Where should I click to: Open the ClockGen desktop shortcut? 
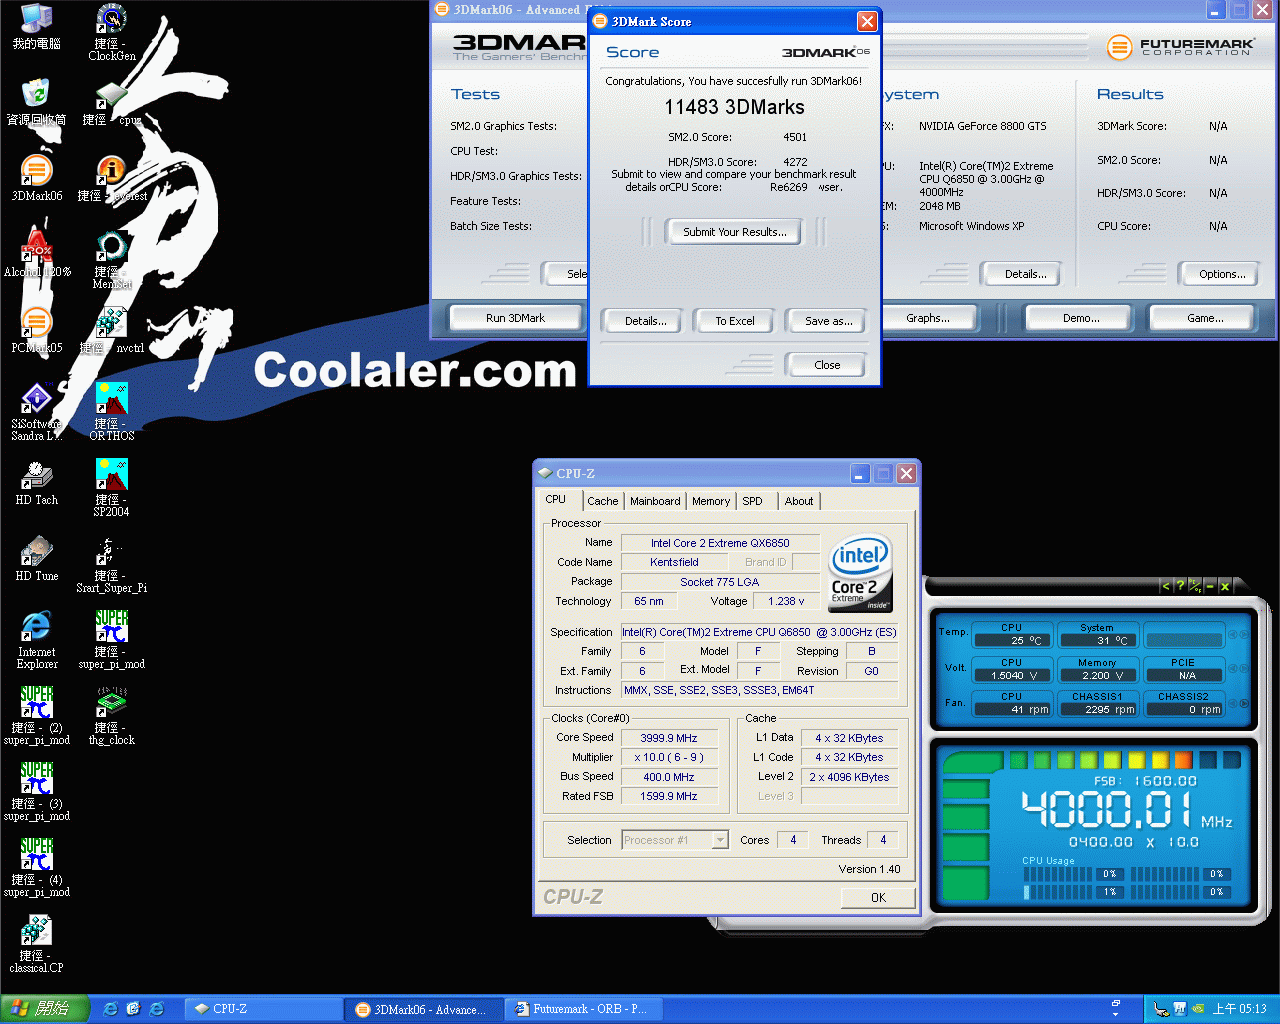112,32
